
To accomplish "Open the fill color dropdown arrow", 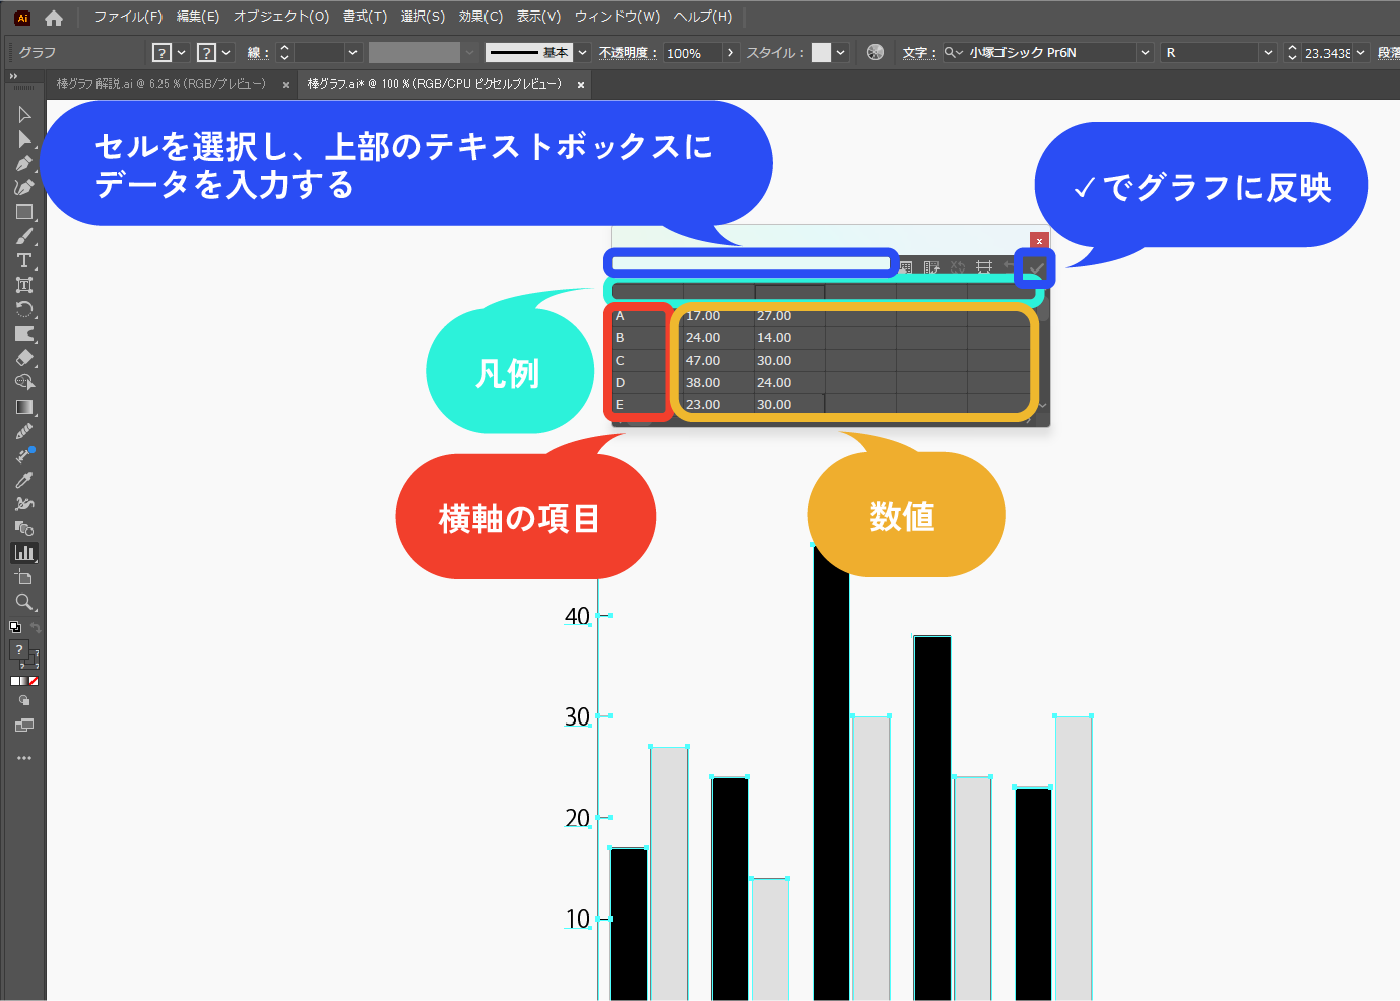I will [x=182, y=52].
